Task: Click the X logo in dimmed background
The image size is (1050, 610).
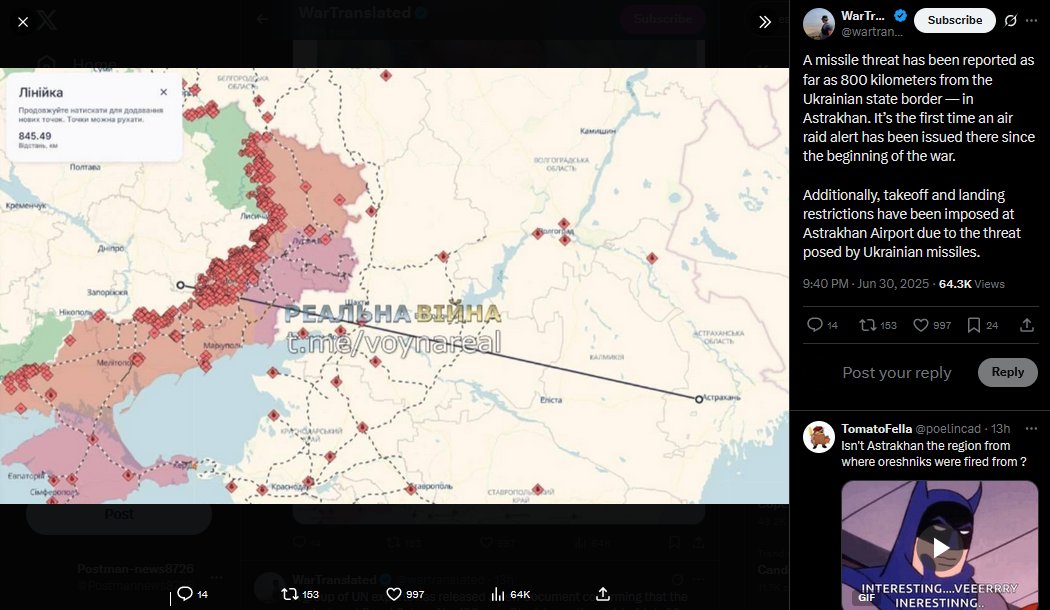Action: point(46,21)
